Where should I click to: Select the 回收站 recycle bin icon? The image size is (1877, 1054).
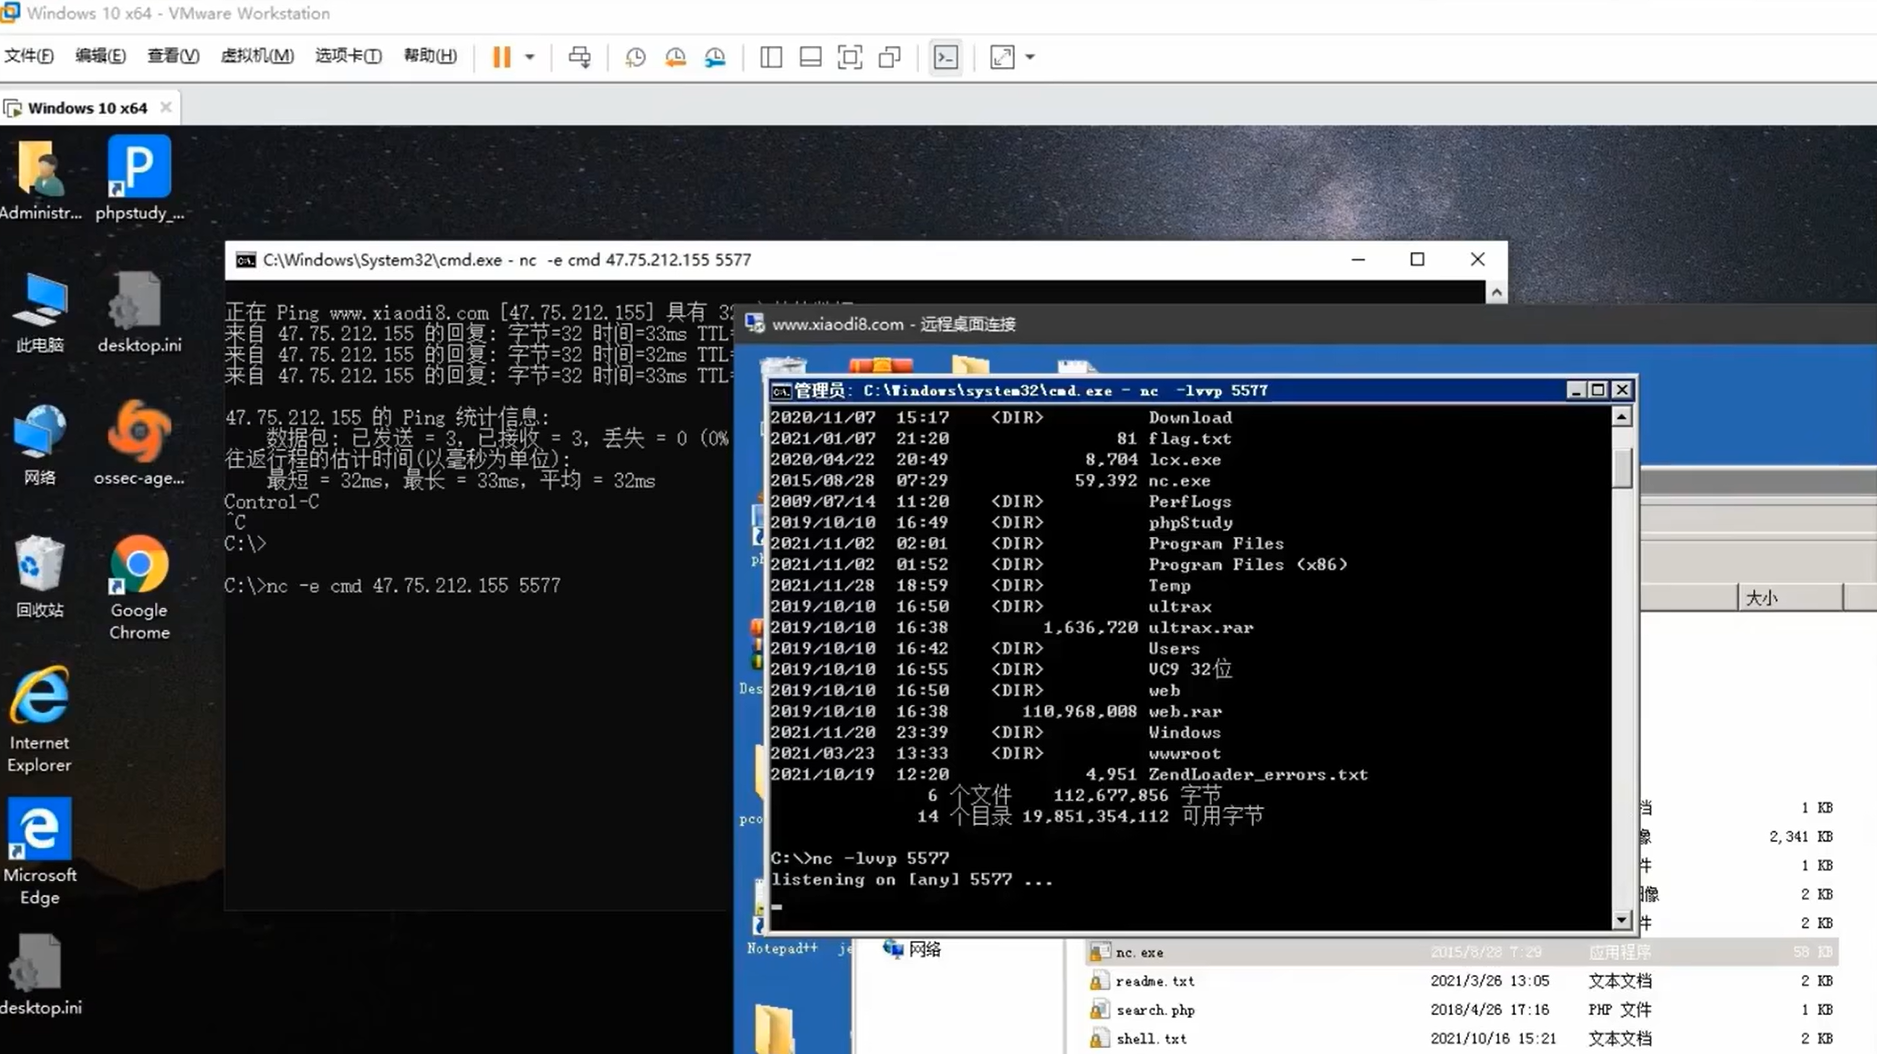(x=40, y=577)
